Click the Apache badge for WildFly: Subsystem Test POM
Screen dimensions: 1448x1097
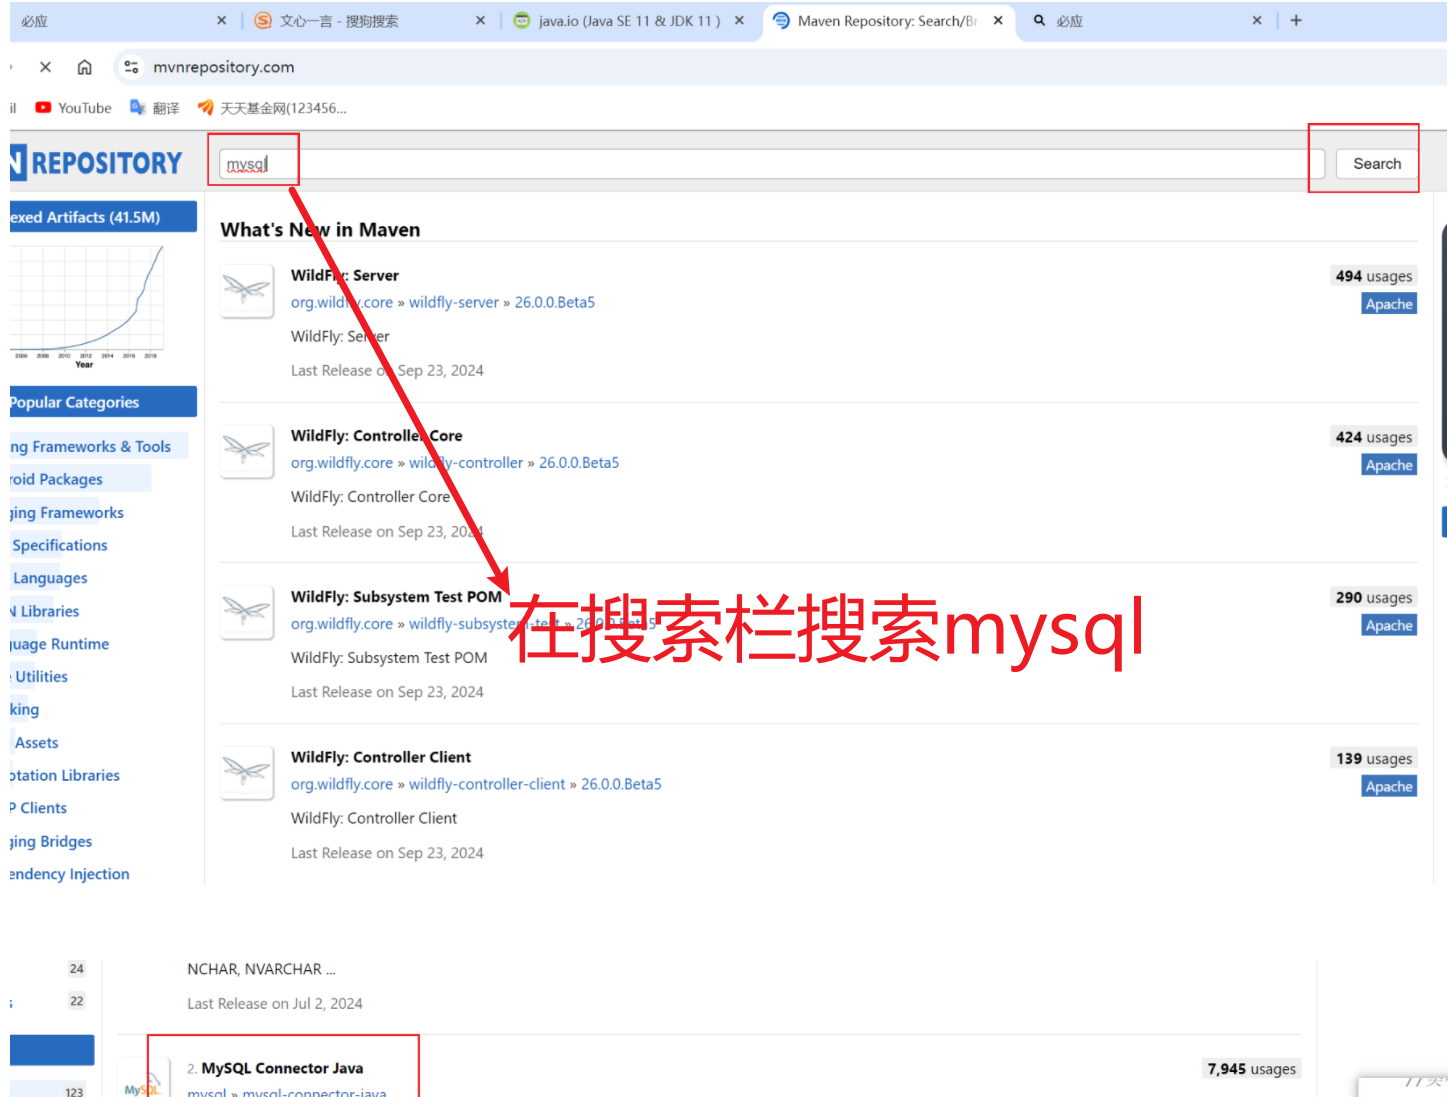tap(1389, 626)
